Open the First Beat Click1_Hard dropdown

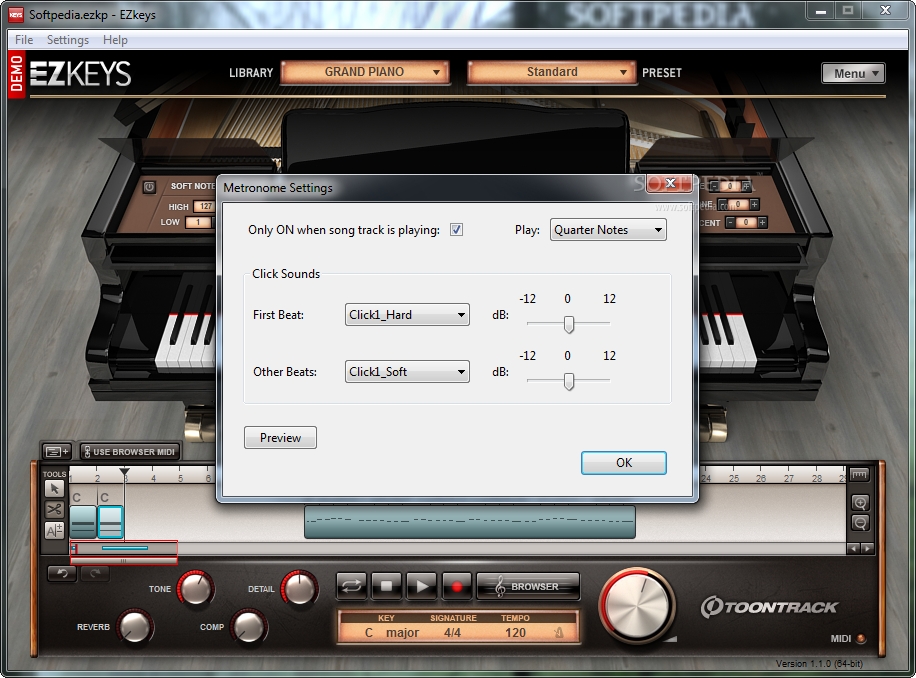tap(407, 315)
